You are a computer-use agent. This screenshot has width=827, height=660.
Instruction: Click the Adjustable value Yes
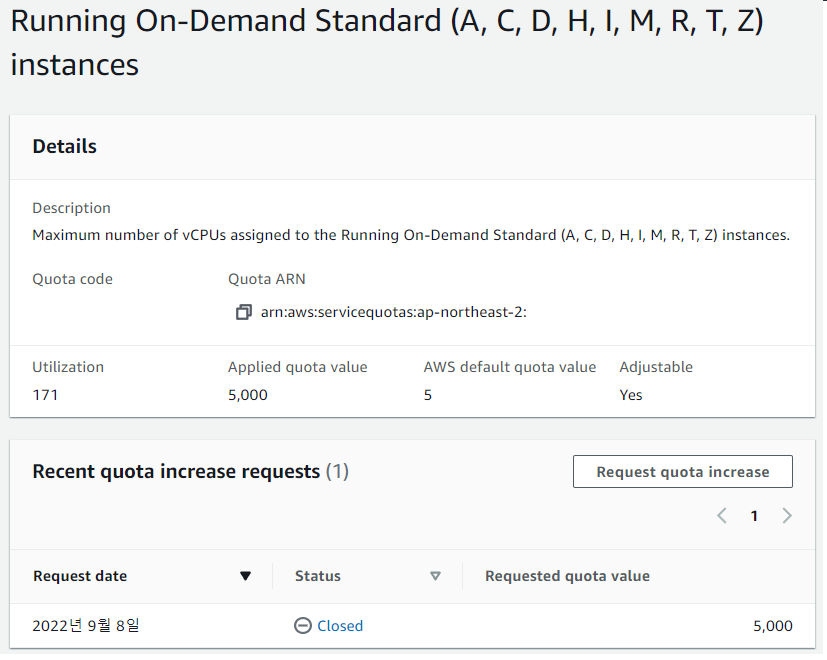(x=631, y=395)
